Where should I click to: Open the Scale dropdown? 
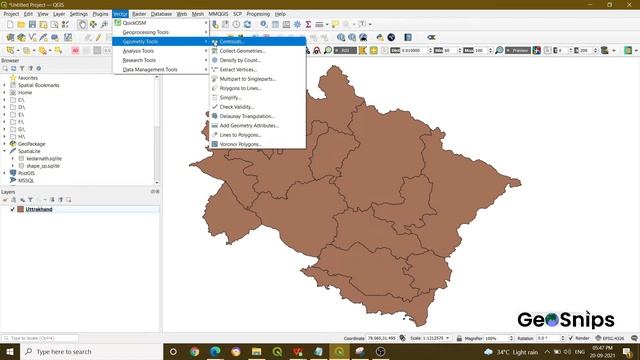[448, 338]
